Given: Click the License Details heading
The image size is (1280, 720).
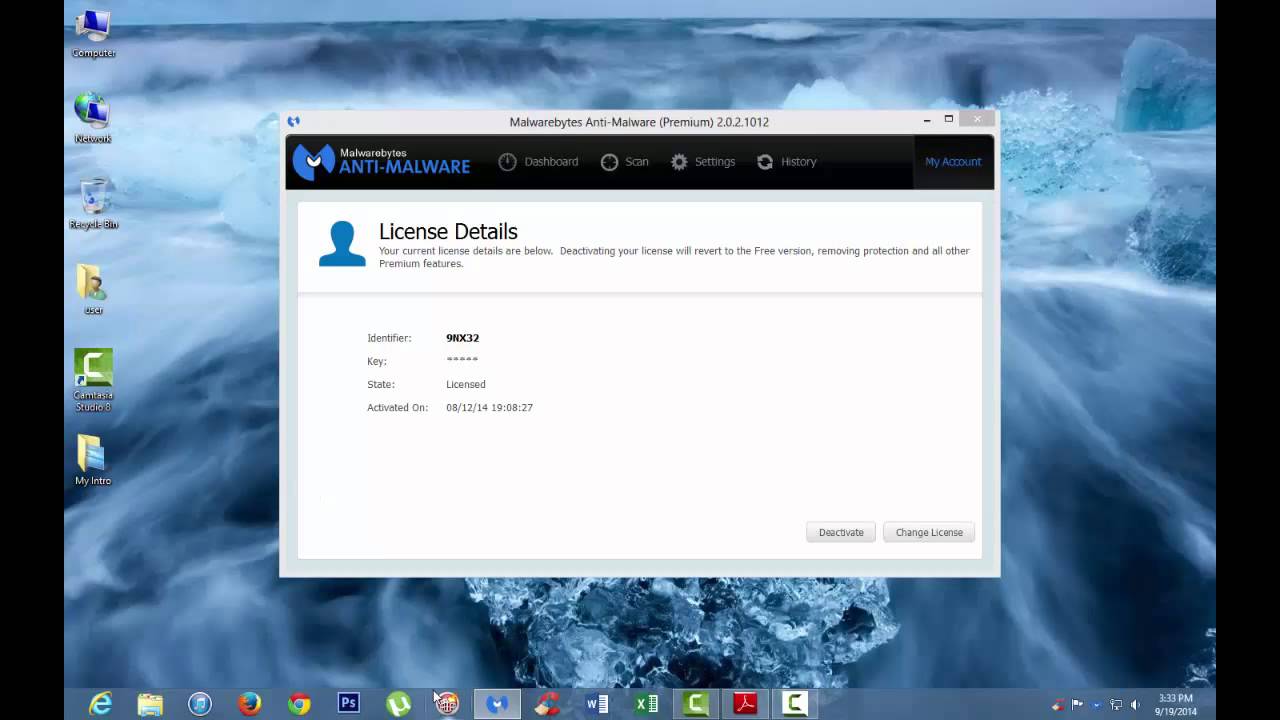Looking at the screenshot, I should click(448, 232).
